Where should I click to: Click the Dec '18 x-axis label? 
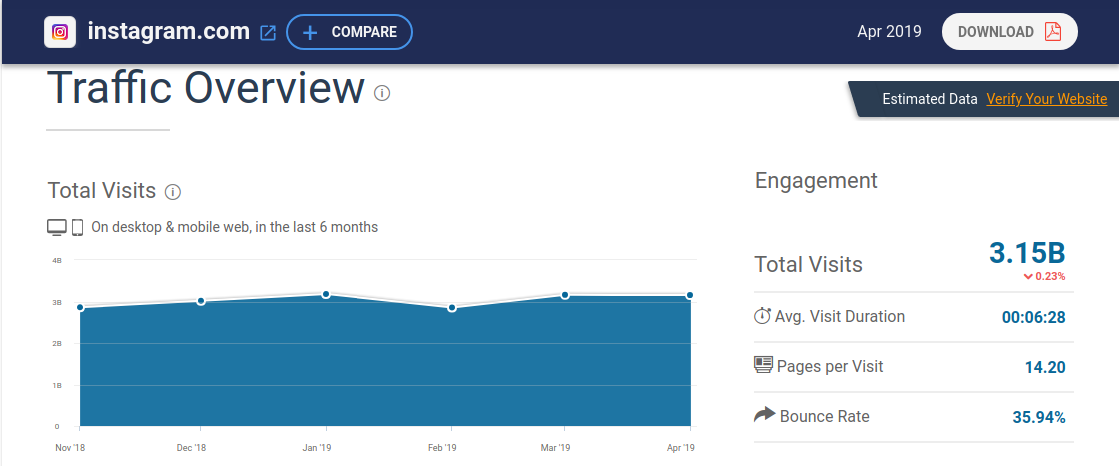pos(191,448)
